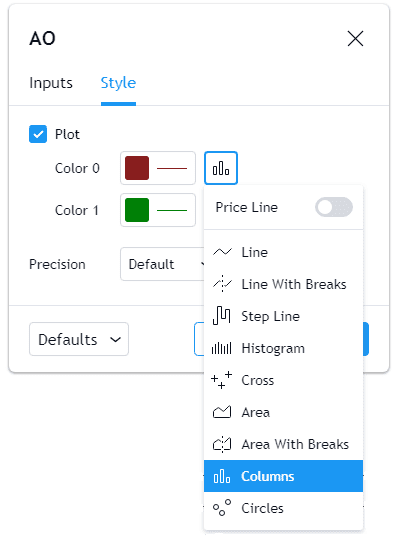Toggle the Price Line switch
403x537 pixels.
[334, 207]
